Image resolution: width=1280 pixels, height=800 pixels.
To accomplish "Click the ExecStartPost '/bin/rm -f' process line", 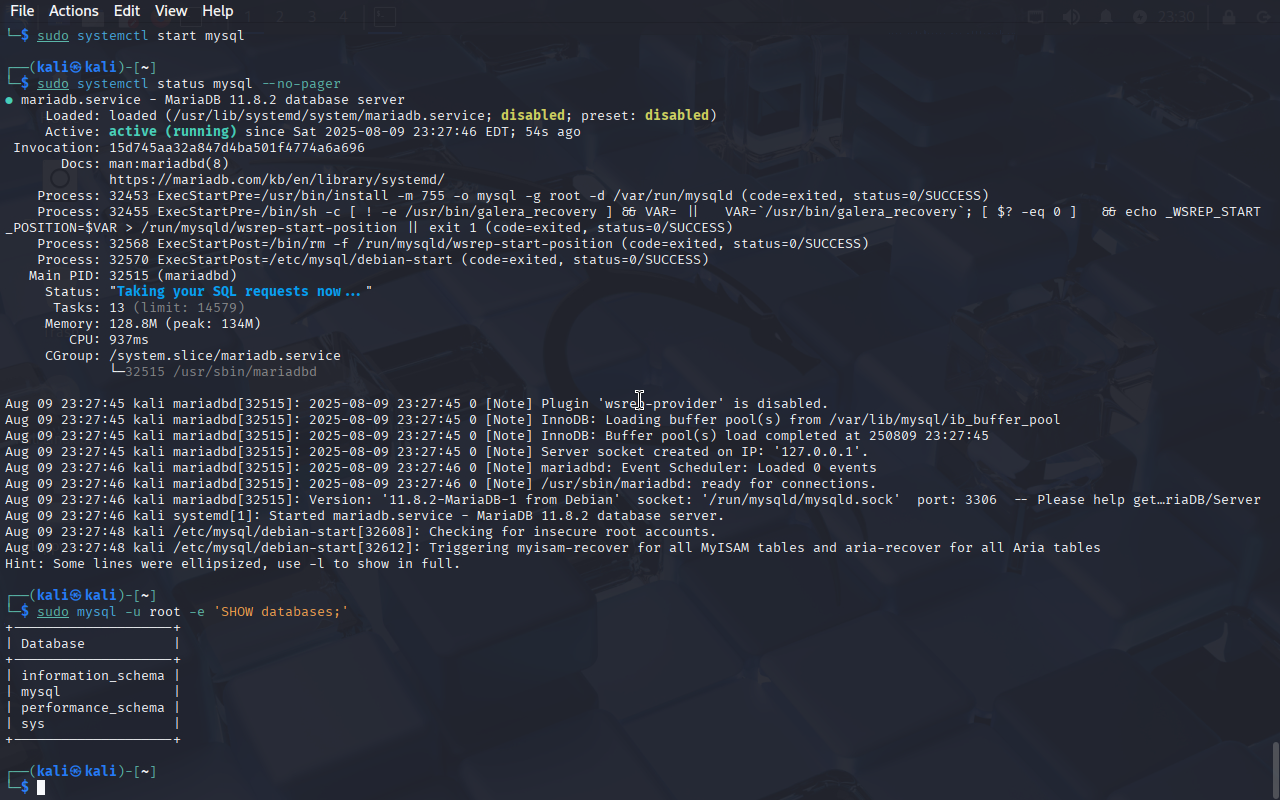I will (453, 244).
